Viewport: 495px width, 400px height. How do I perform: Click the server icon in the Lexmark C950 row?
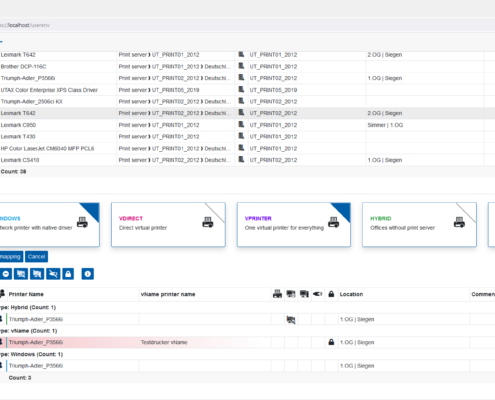tap(241, 124)
